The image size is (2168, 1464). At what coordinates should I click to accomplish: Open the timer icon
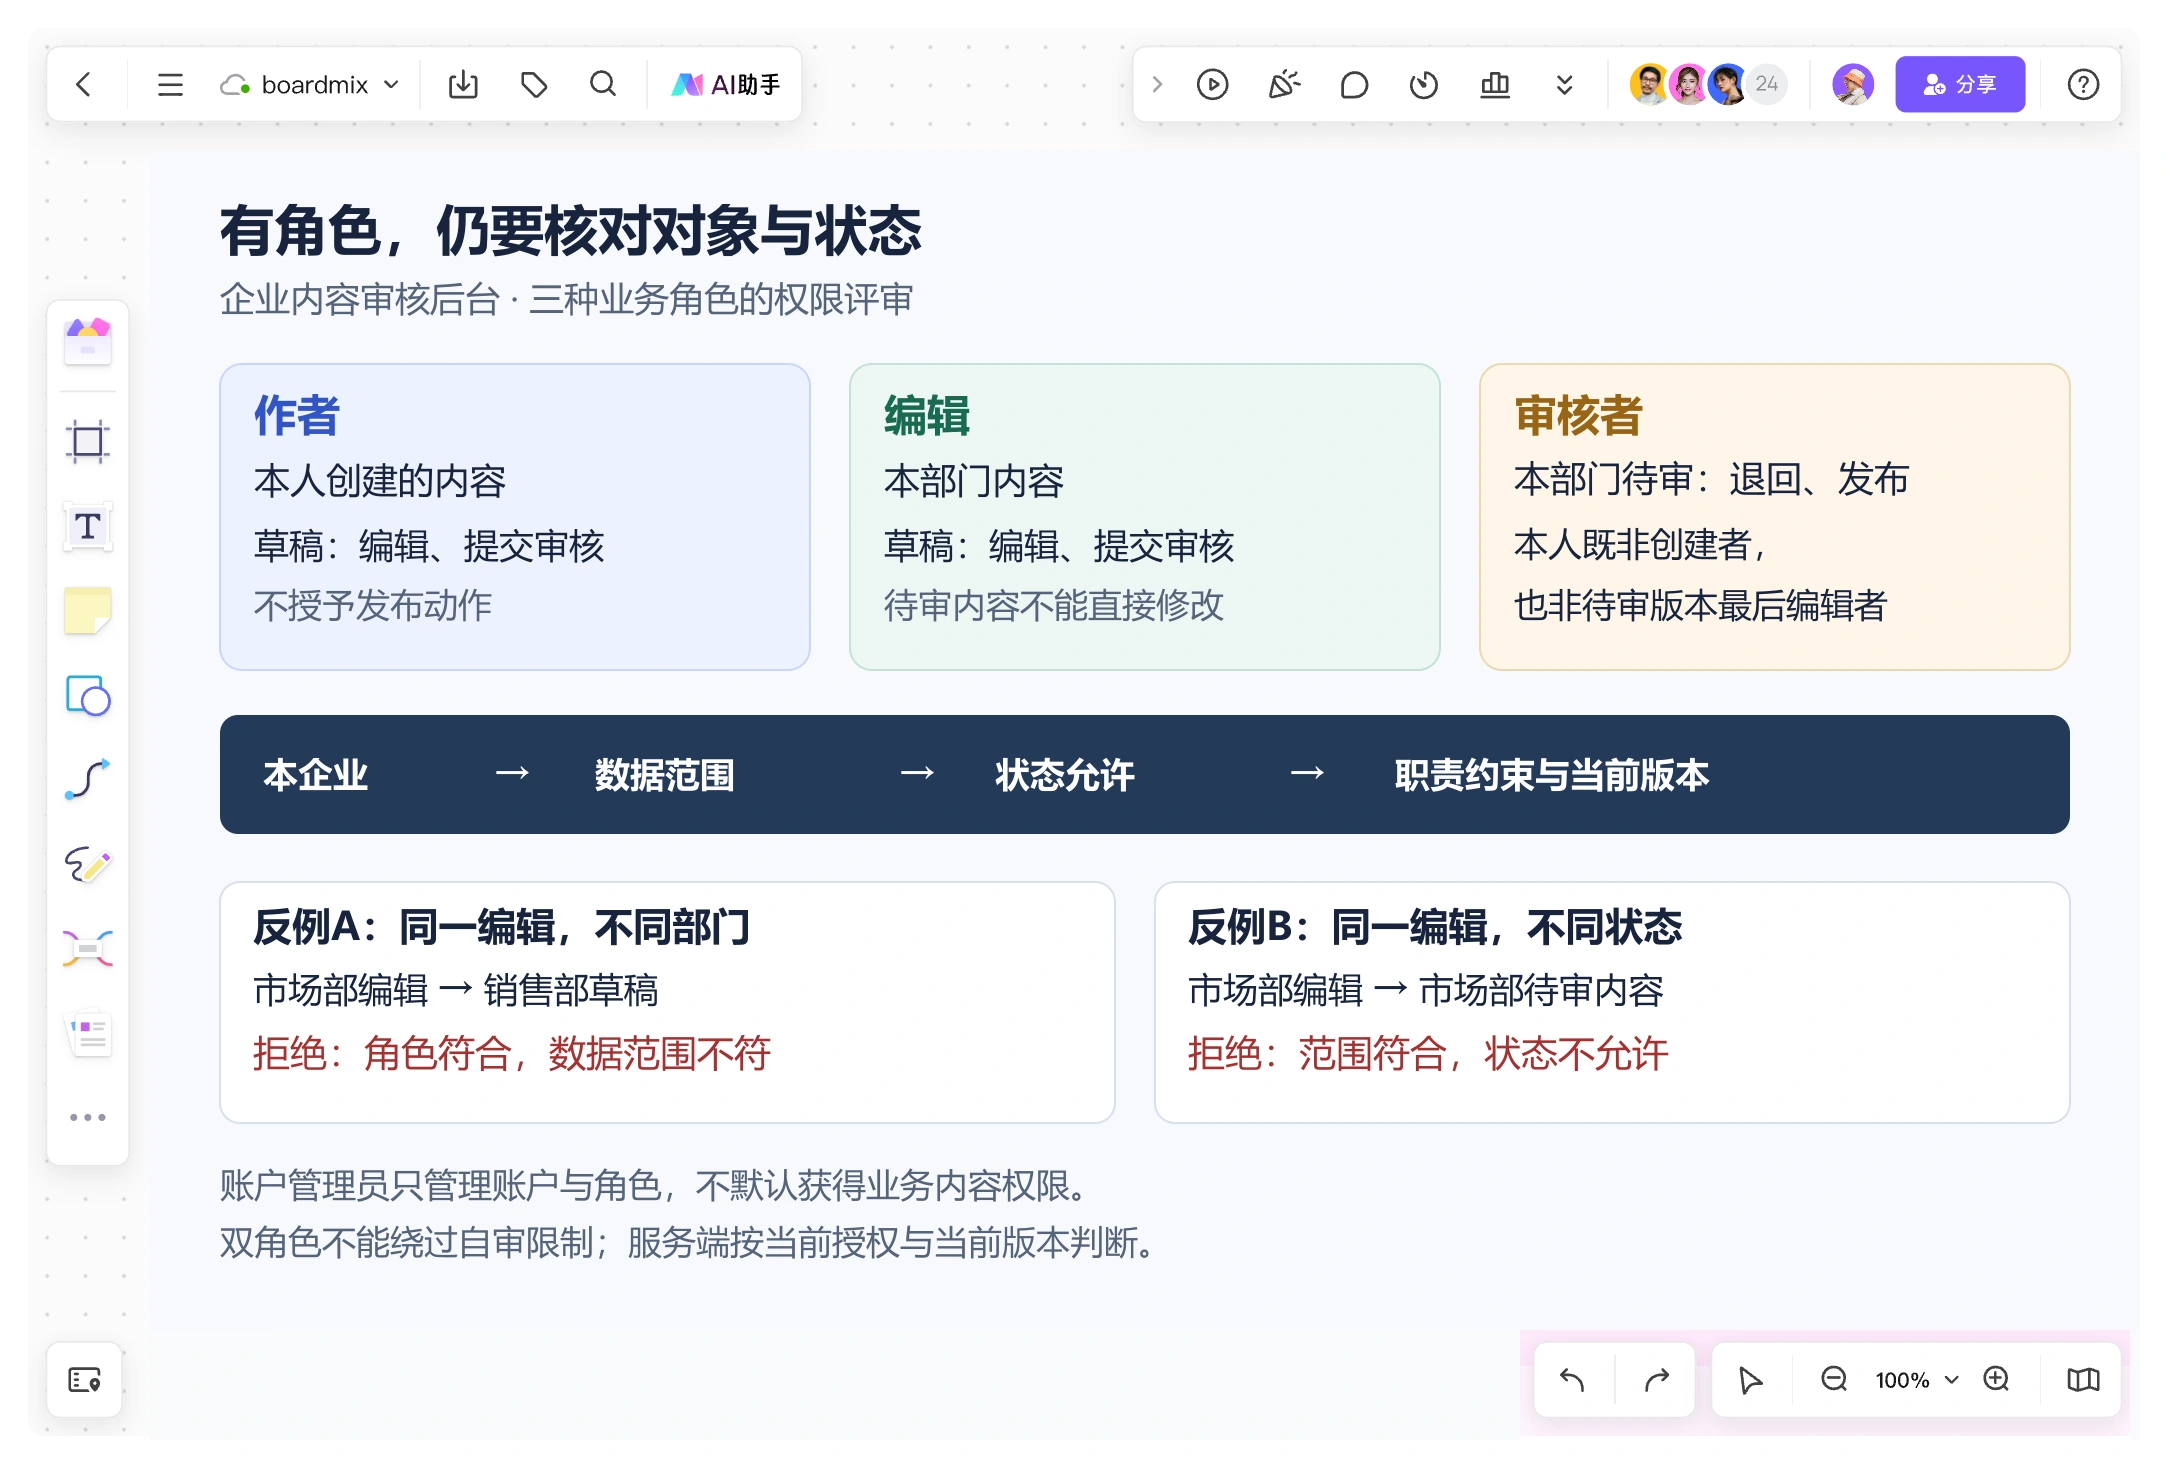[x=1424, y=85]
